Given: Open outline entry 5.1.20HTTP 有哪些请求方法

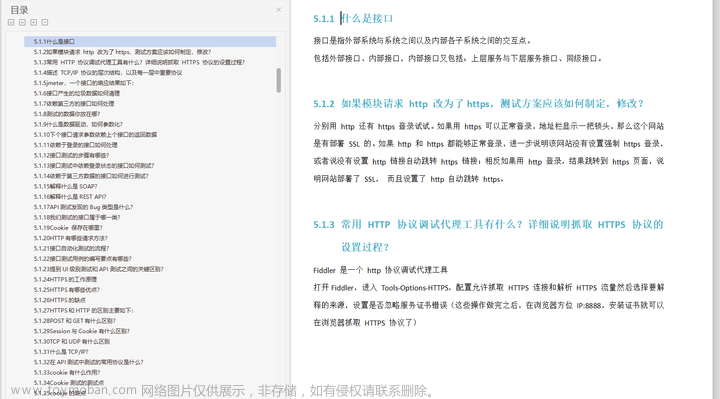Looking at the screenshot, I should [x=71, y=238].
